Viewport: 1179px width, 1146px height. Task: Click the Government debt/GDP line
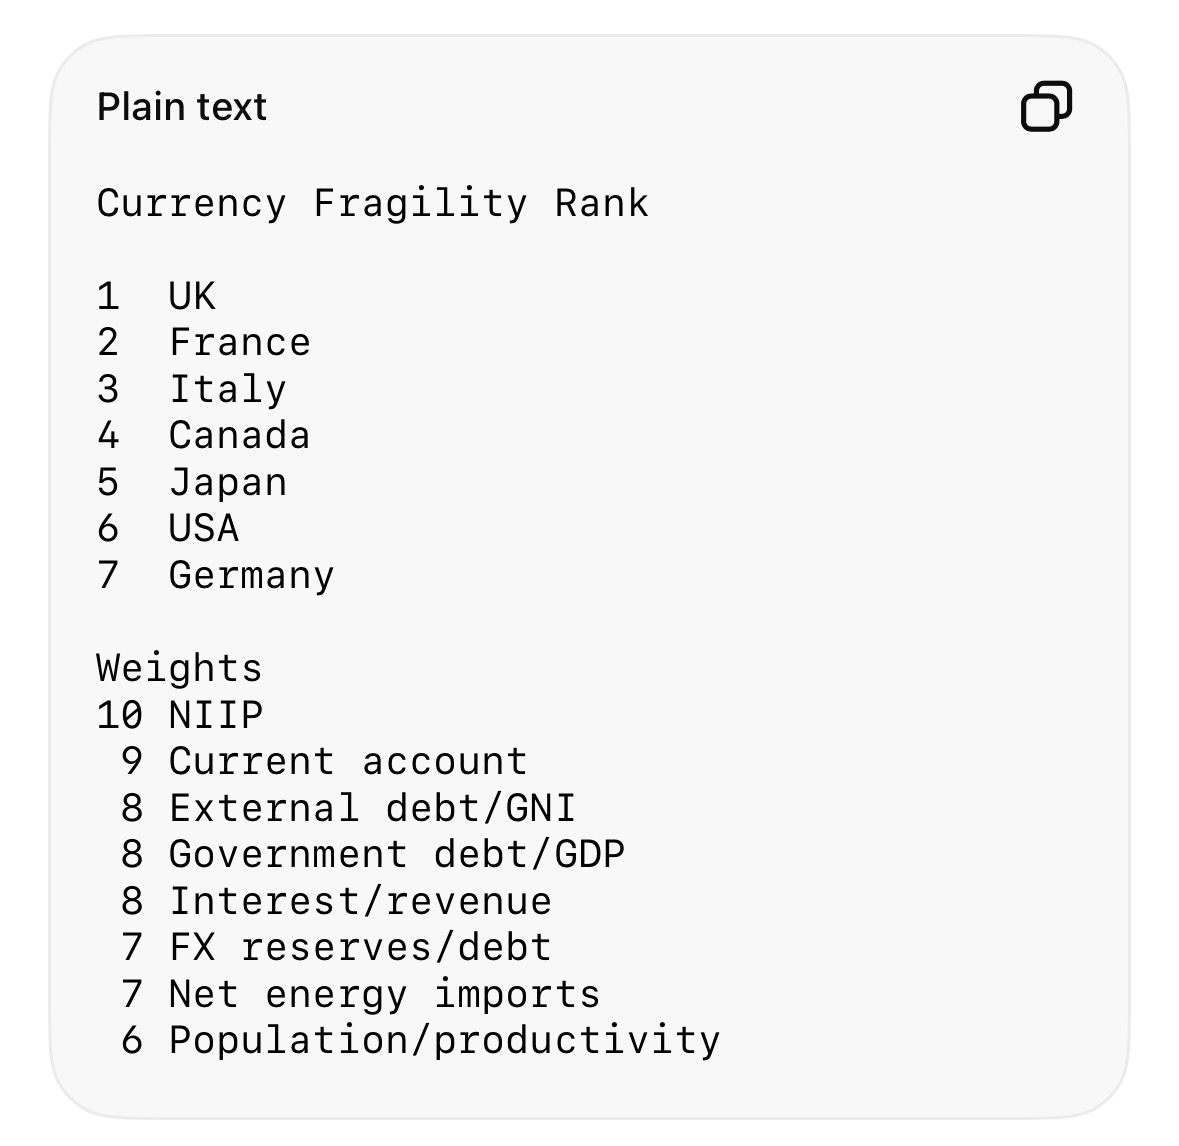(372, 854)
